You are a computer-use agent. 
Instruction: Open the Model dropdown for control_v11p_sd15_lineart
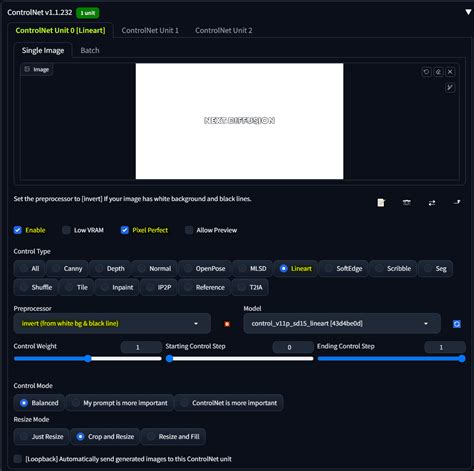click(342, 324)
